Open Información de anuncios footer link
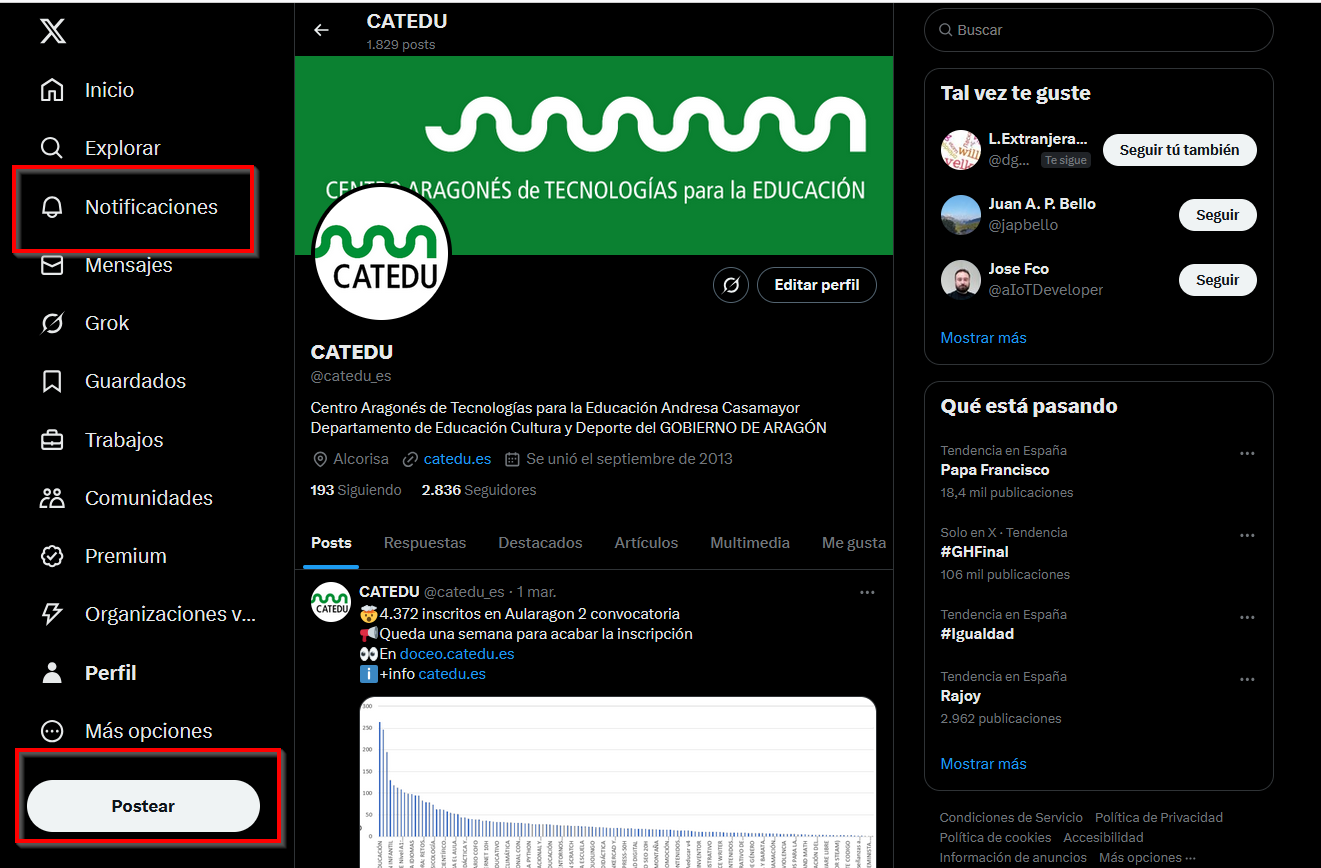1321x868 pixels. [x=1013, y=857]
